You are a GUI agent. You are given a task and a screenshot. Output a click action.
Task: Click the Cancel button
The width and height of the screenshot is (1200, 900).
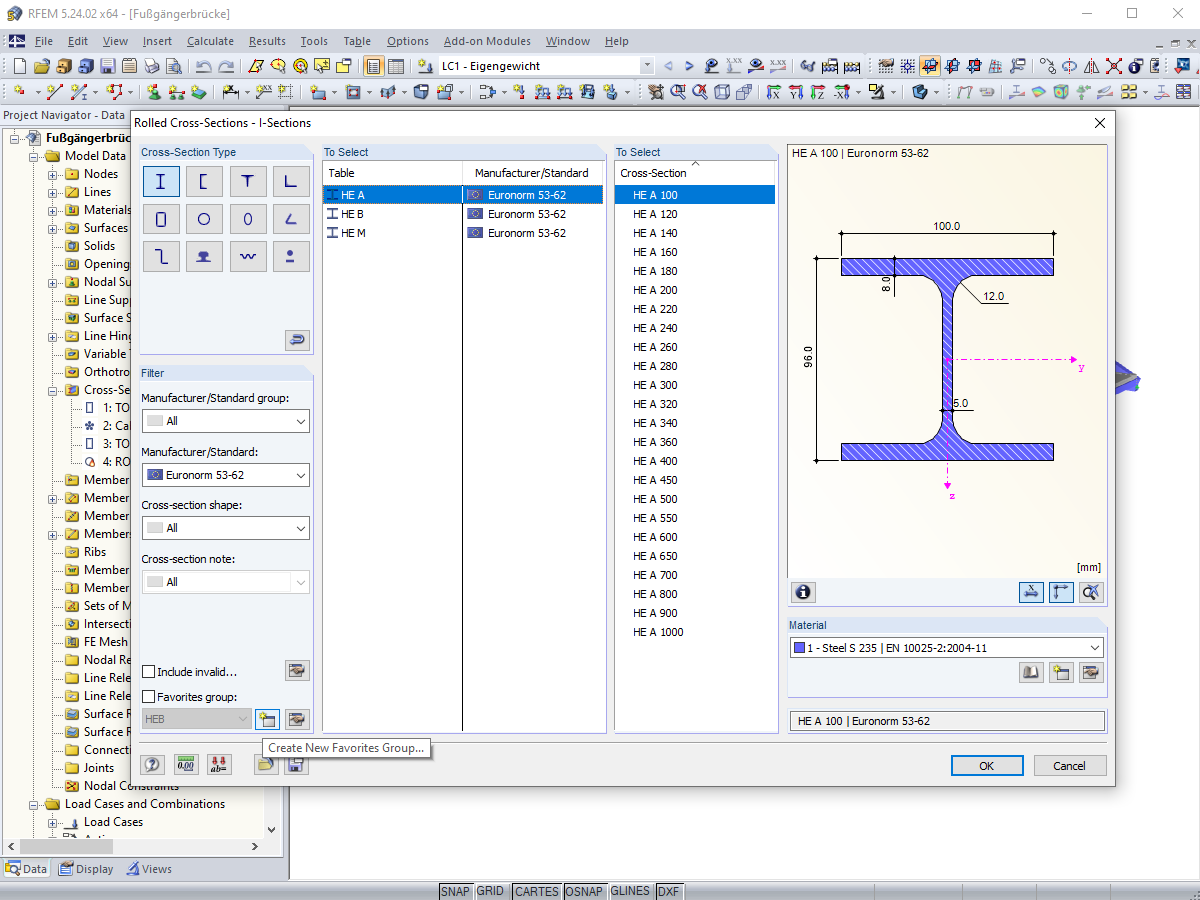1069,766
